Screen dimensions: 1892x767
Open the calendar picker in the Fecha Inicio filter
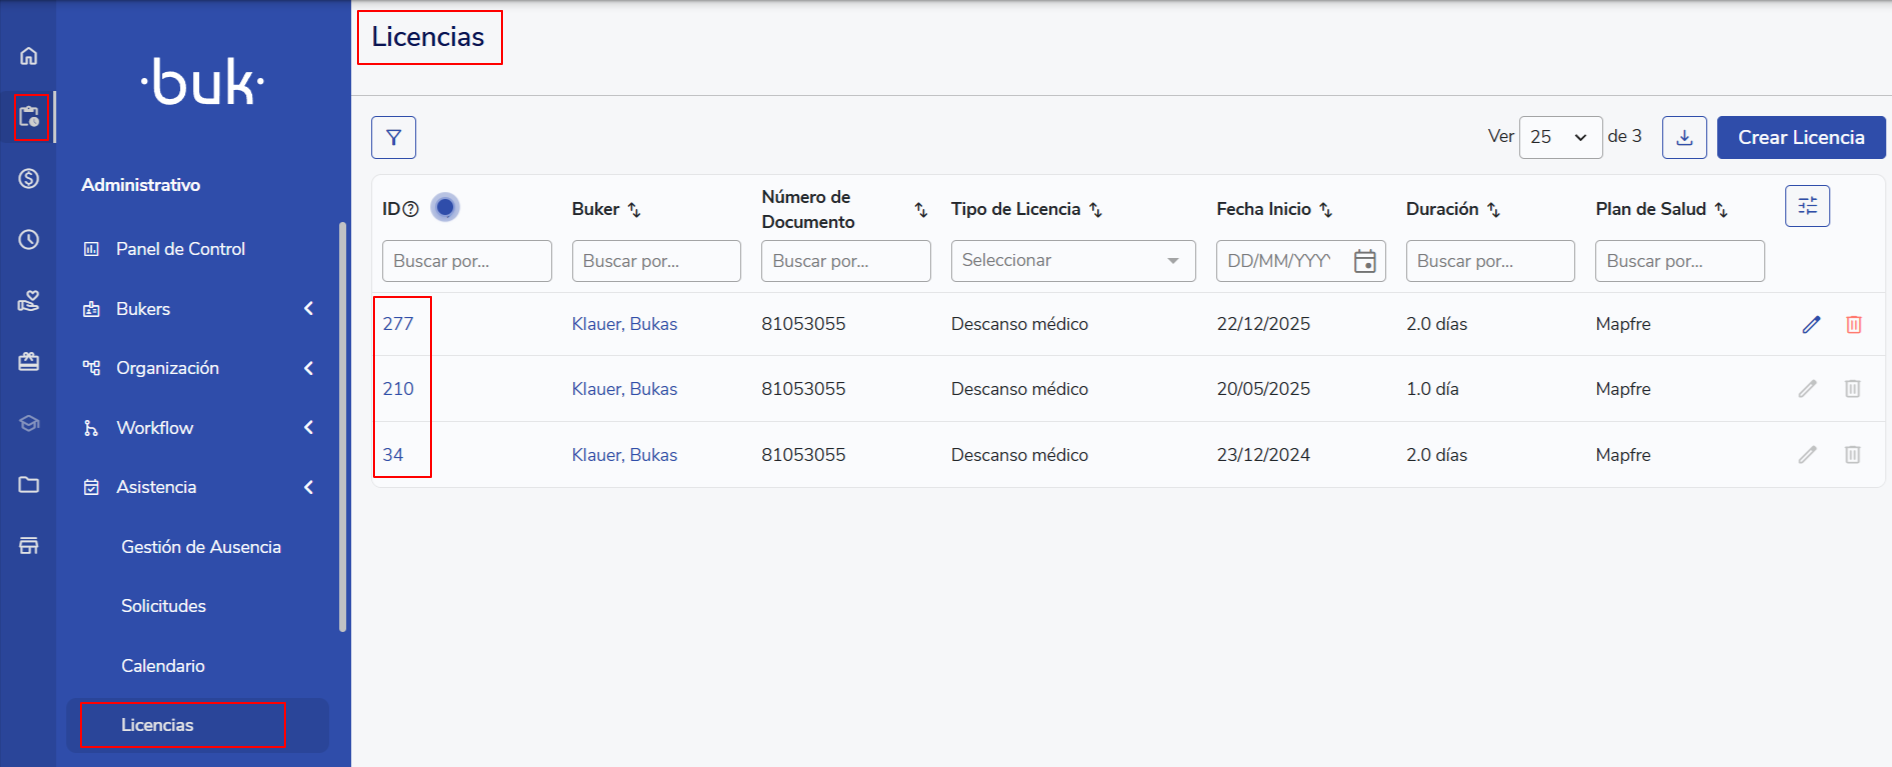tap(1364, 261)
